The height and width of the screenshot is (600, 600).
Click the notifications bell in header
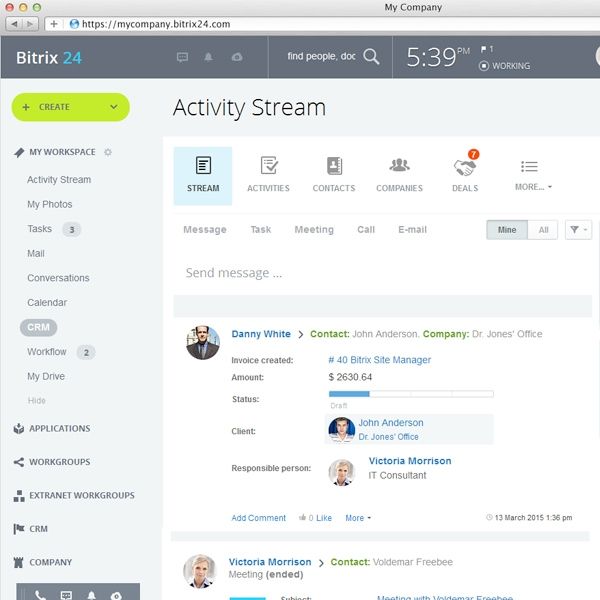click(x=209, y=58)
